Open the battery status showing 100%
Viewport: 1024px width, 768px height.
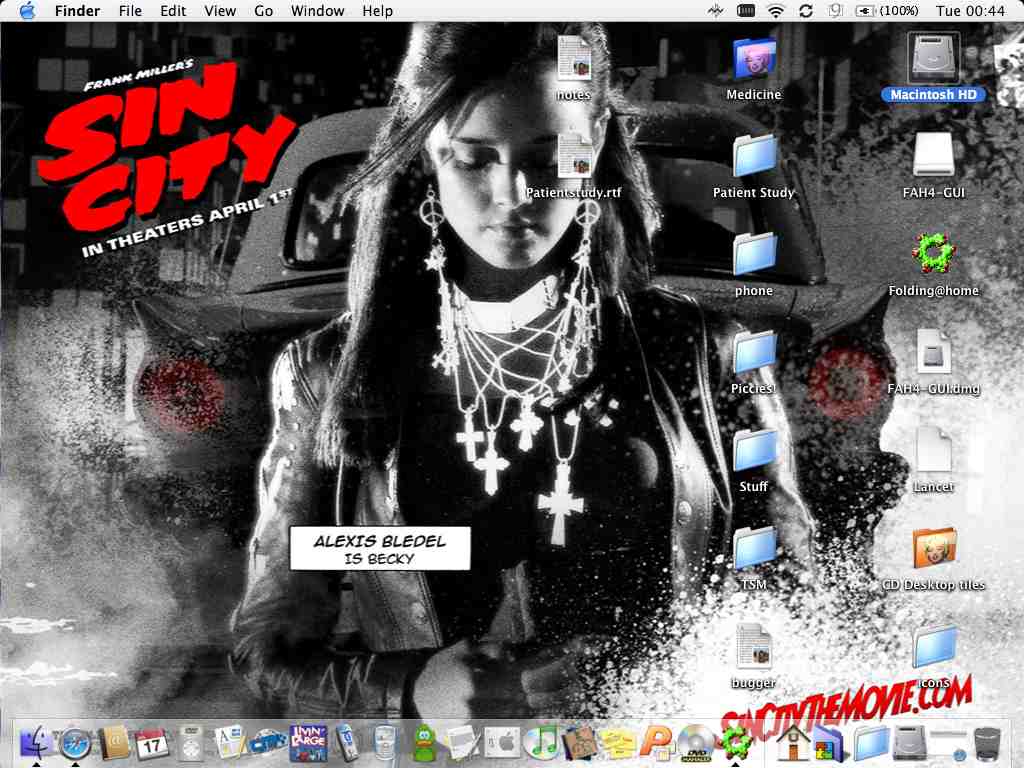(x=887, y=10)
